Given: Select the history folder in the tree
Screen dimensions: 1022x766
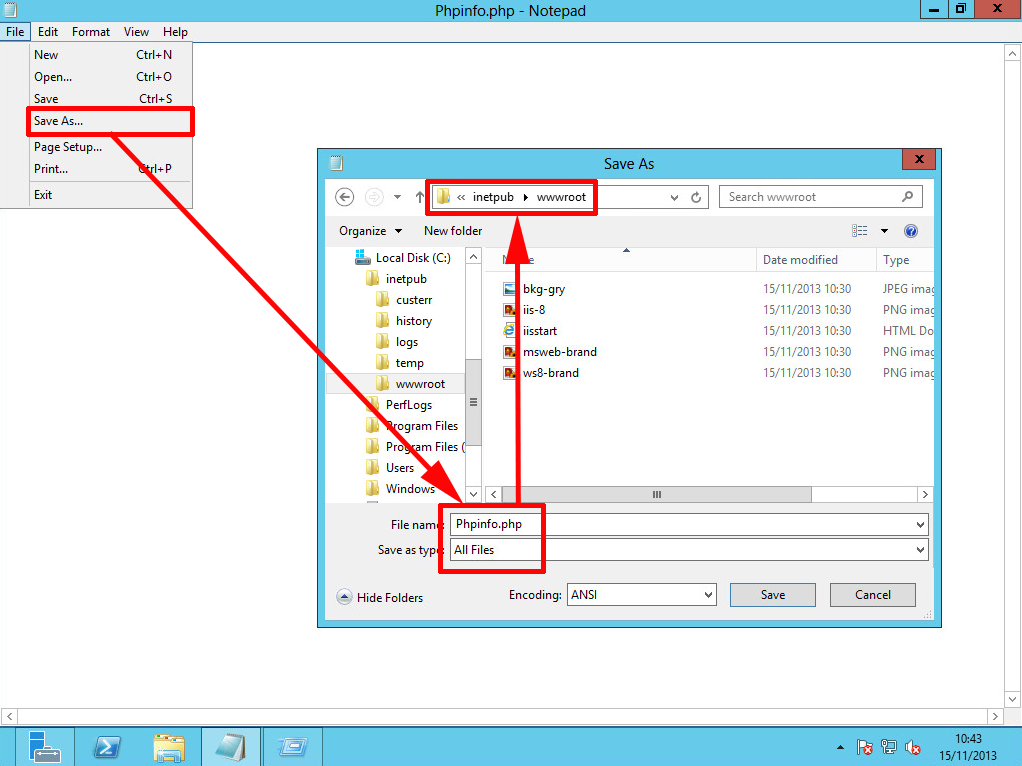Looking at the screenshot, I should (x=404, y=321).
